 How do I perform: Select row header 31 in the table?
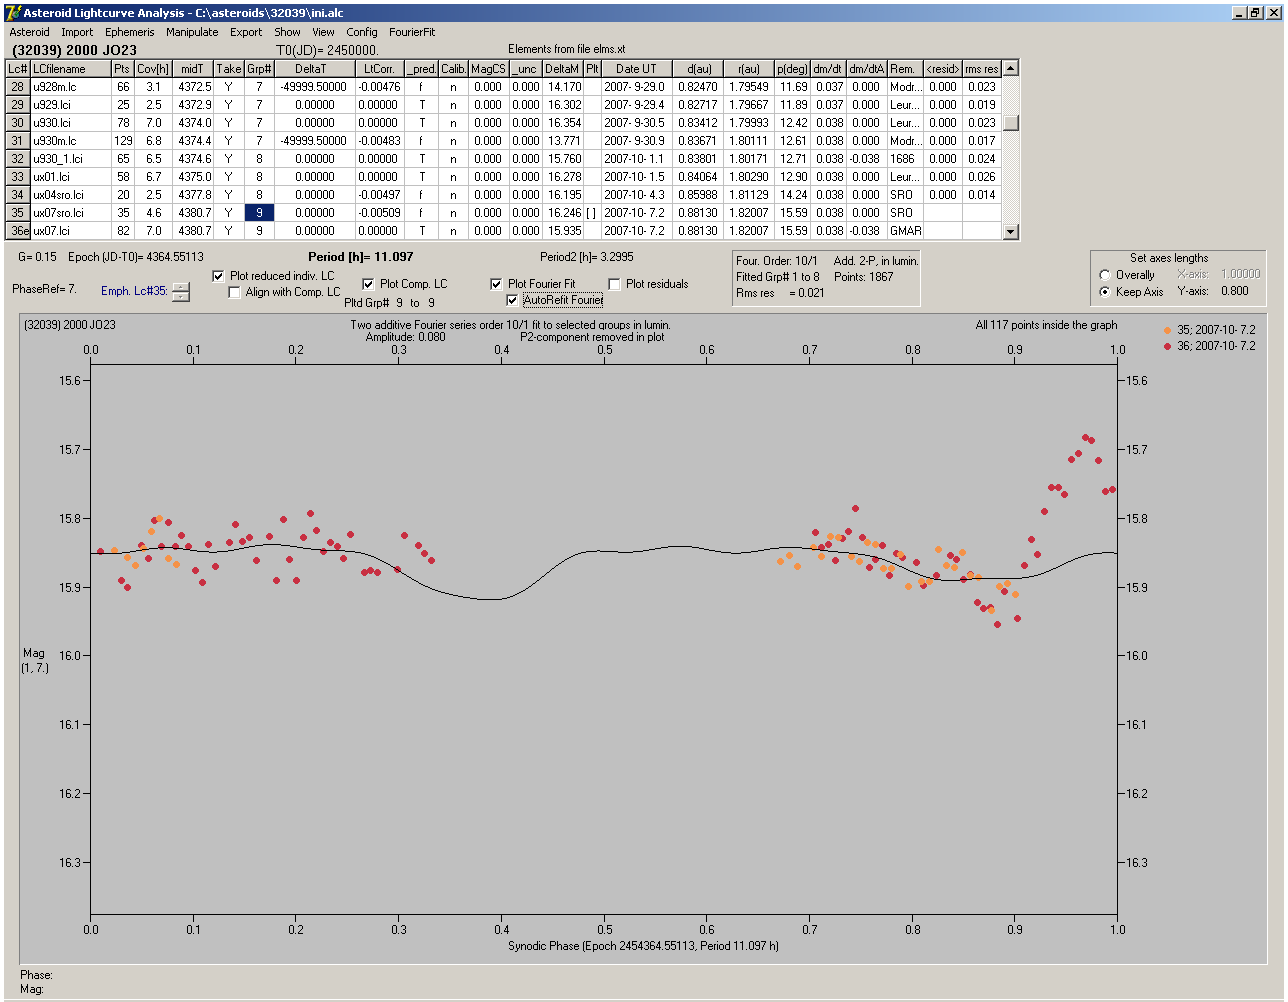point(17,141)
